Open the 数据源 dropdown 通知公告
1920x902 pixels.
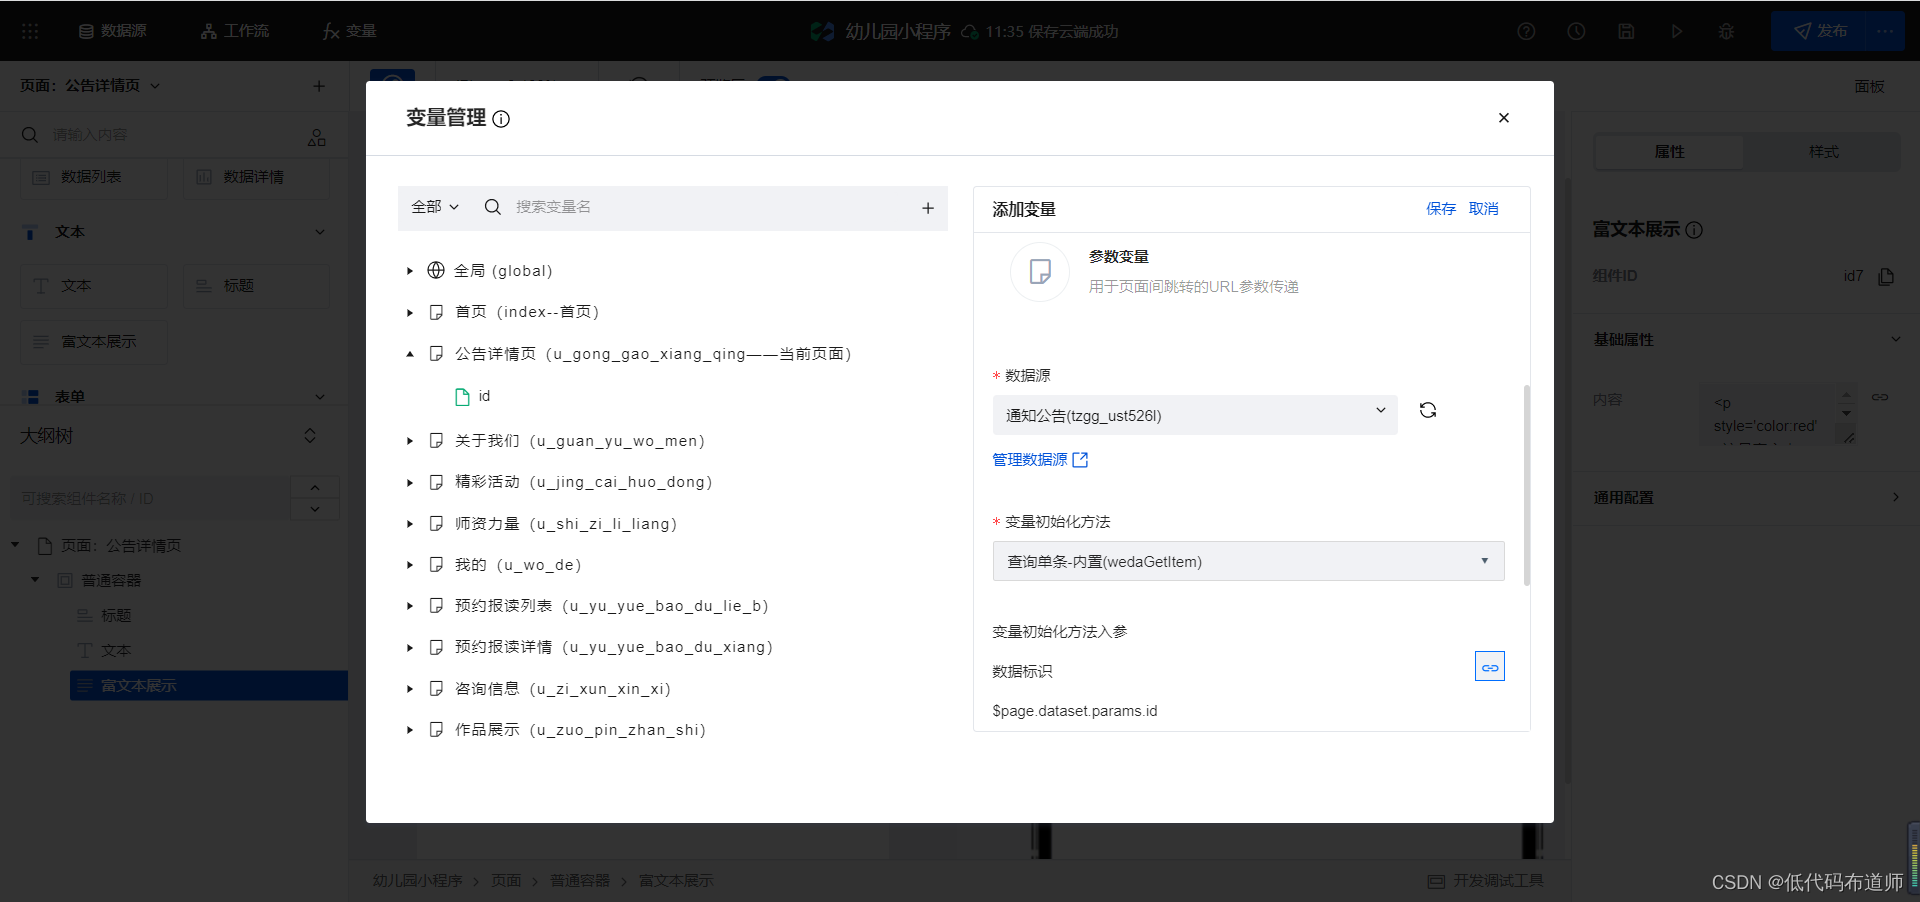coord(1195,415)
